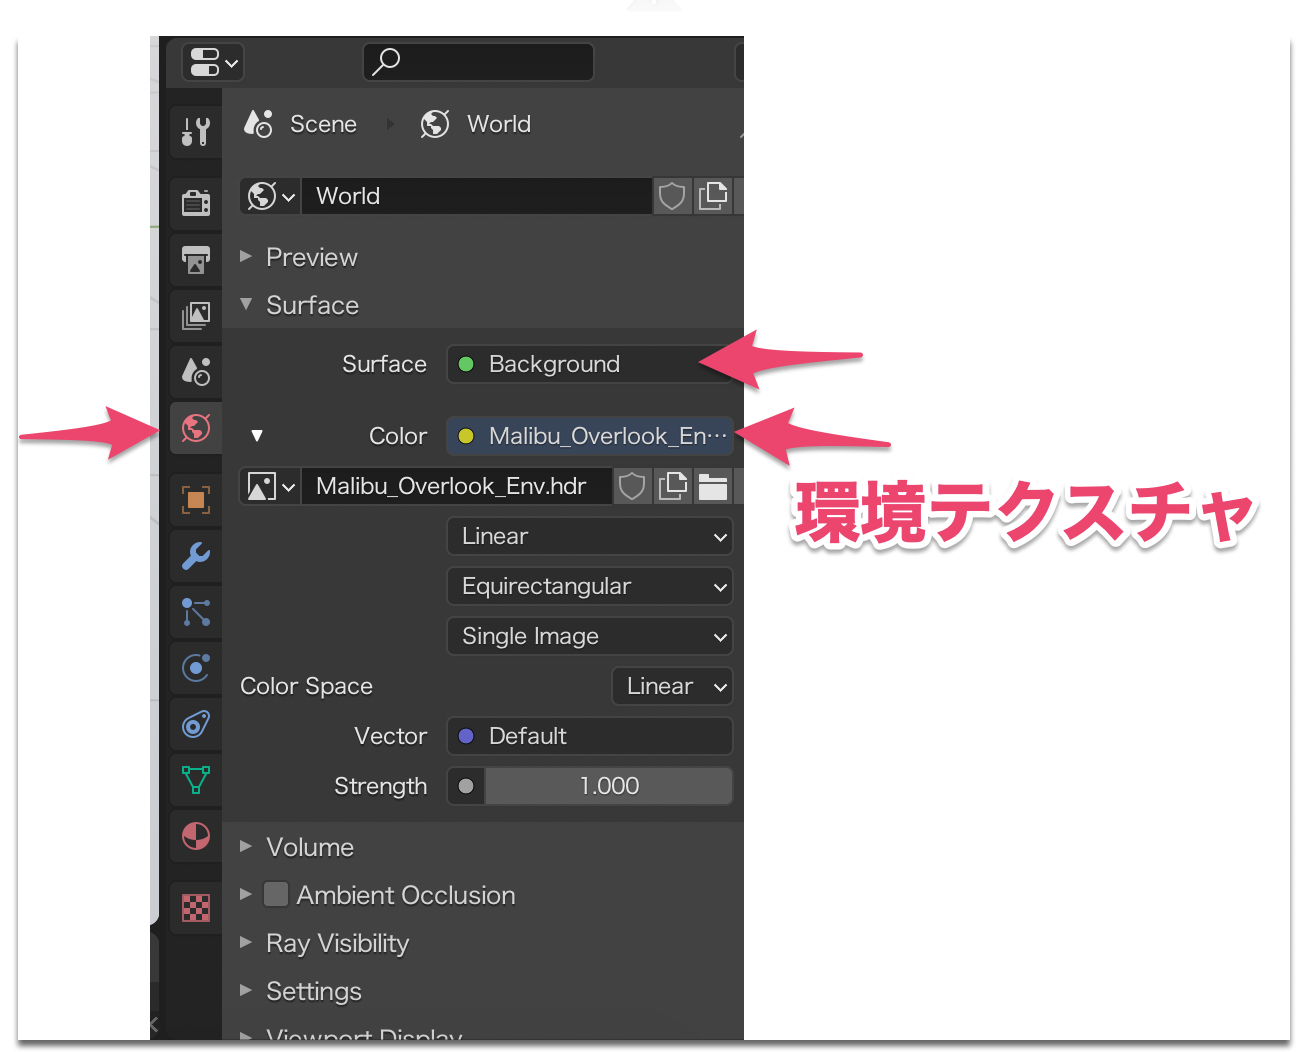Open the Scene properties tab
This screenshot has width=1296, height=1052.
(x=196, y=371)
